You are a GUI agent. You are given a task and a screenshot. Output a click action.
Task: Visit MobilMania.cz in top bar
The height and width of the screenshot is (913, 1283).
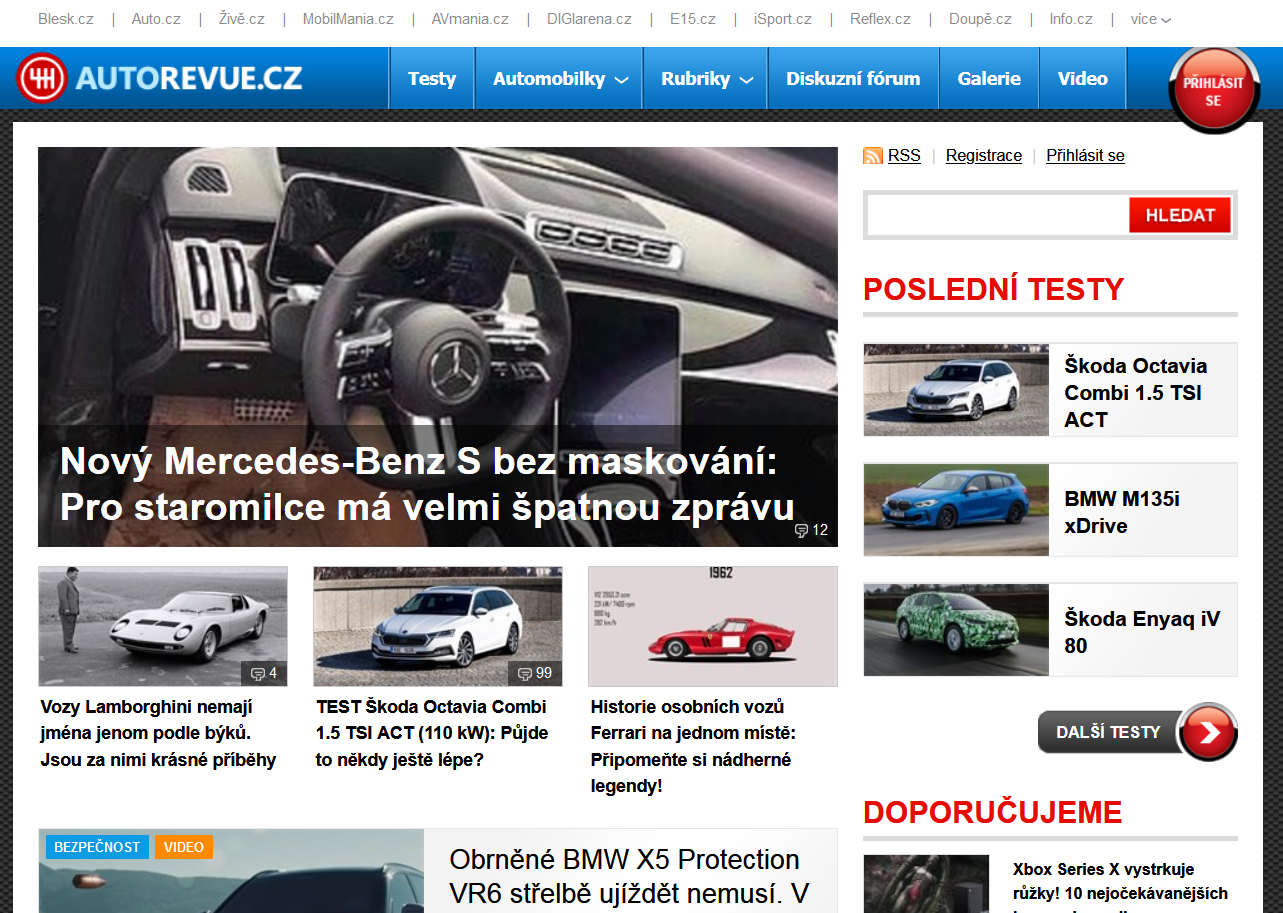(x=348, y=19)
